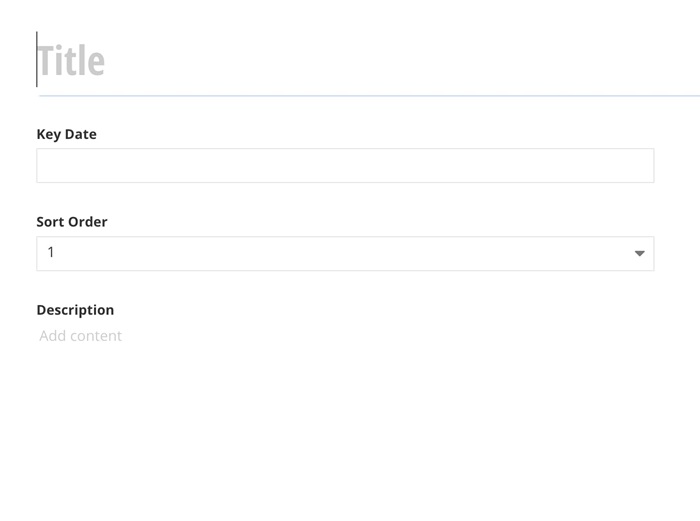Viewport: 700px width, 521px height.
Task: Click the text cursor before Title
Action: click(37, 60)
